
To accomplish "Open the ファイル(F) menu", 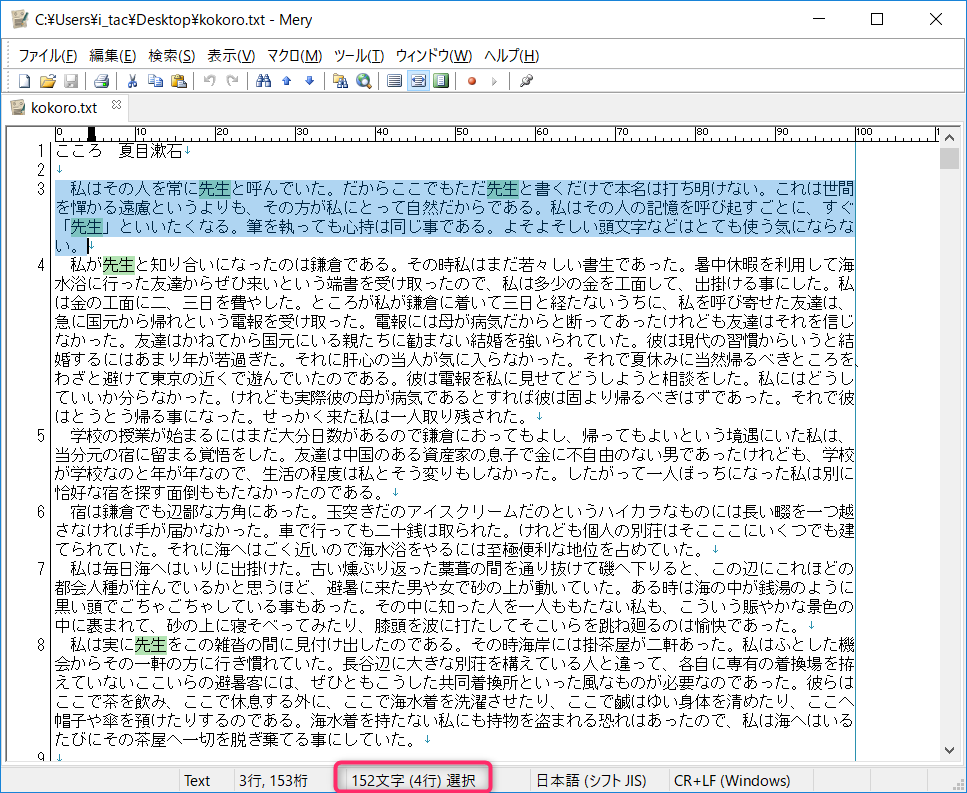I will click(47, 55).
